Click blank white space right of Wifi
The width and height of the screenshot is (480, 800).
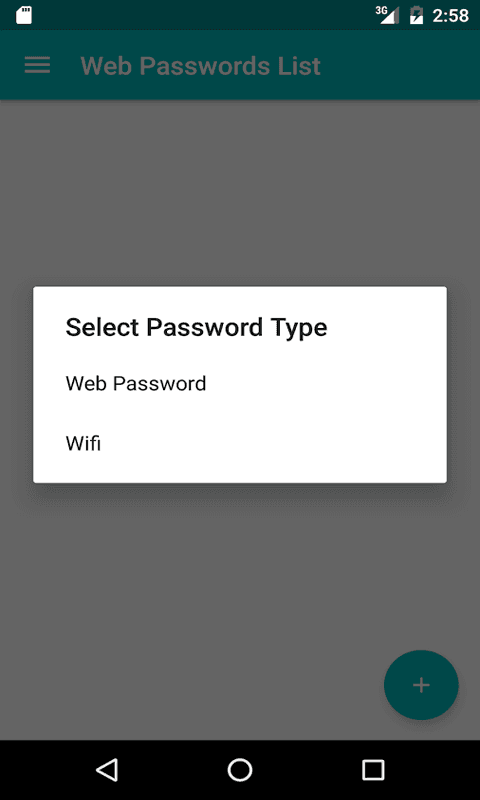(273, 443)
